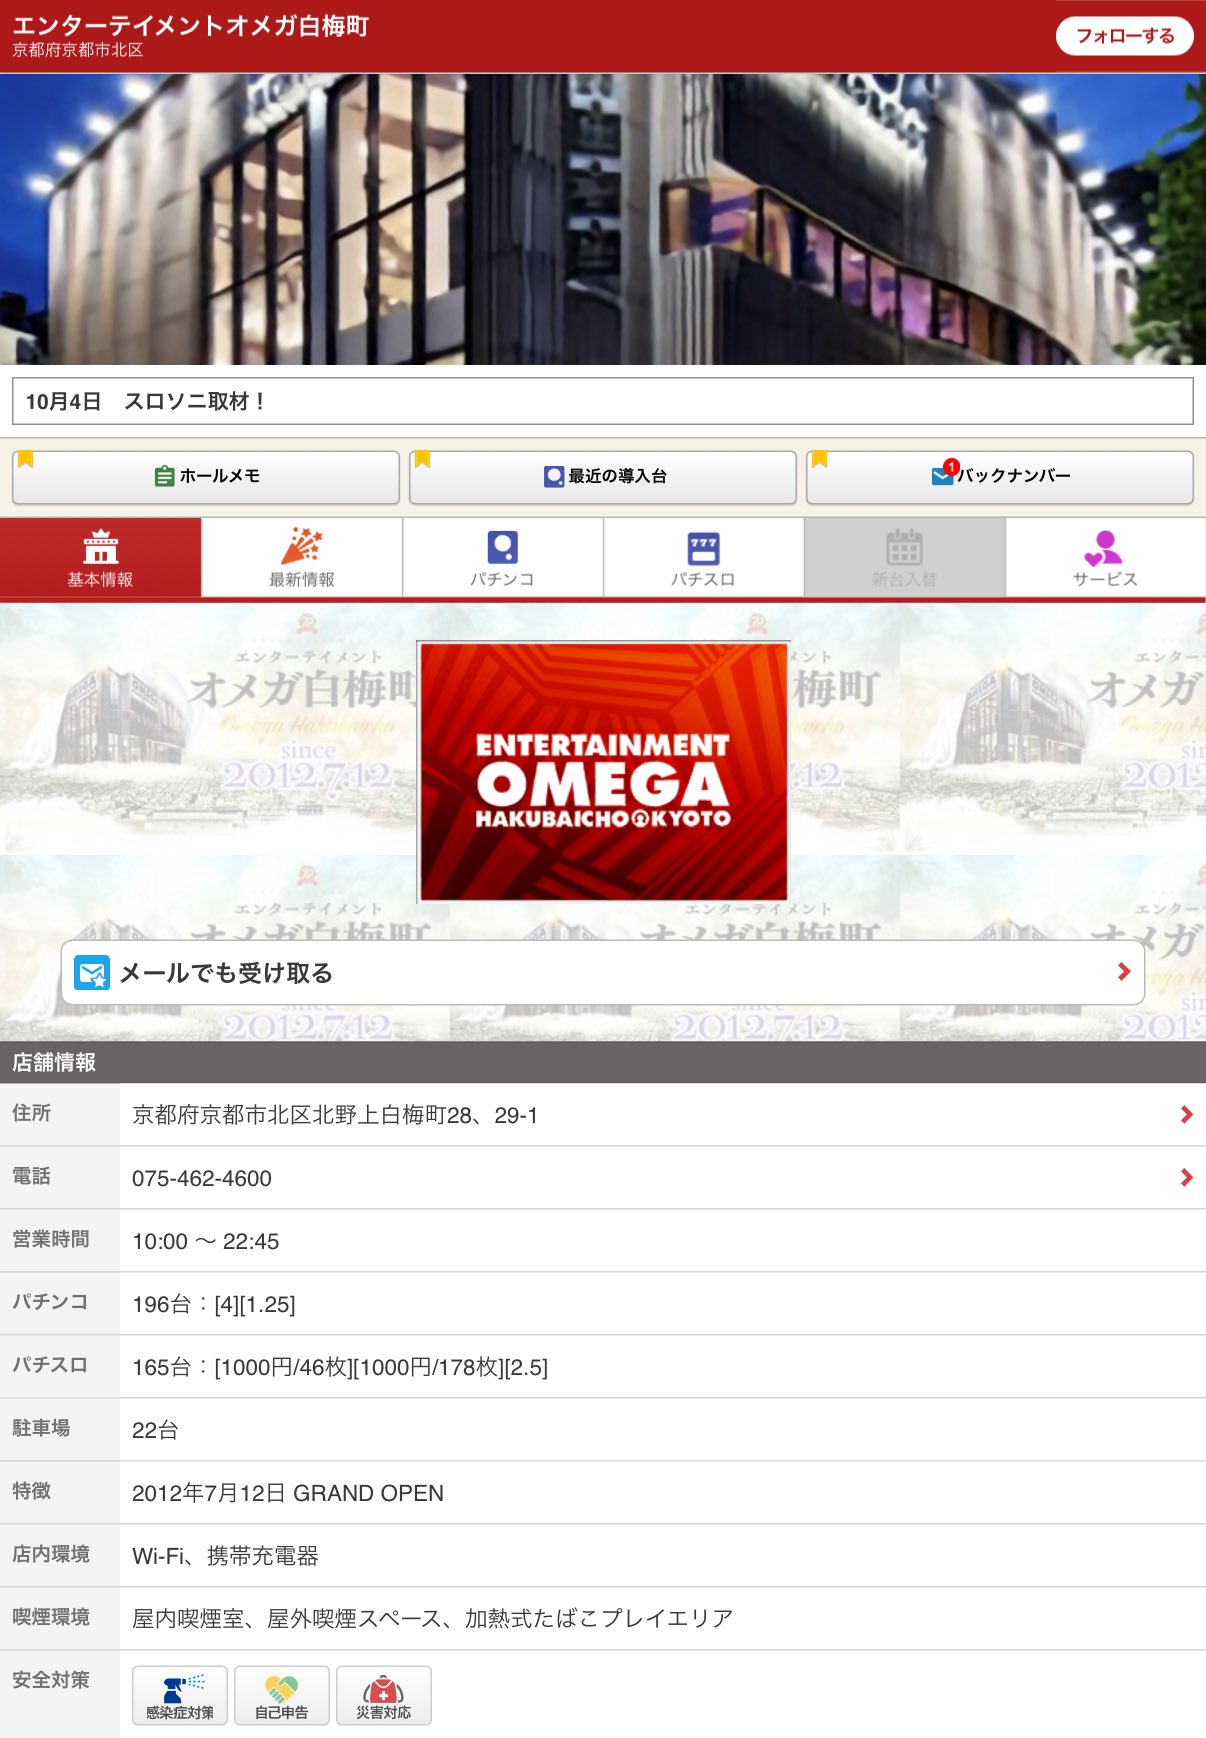Switch to the サービス tab
The width and height of the screenshot is (1206, 1738).
[x=1106, y=558]
